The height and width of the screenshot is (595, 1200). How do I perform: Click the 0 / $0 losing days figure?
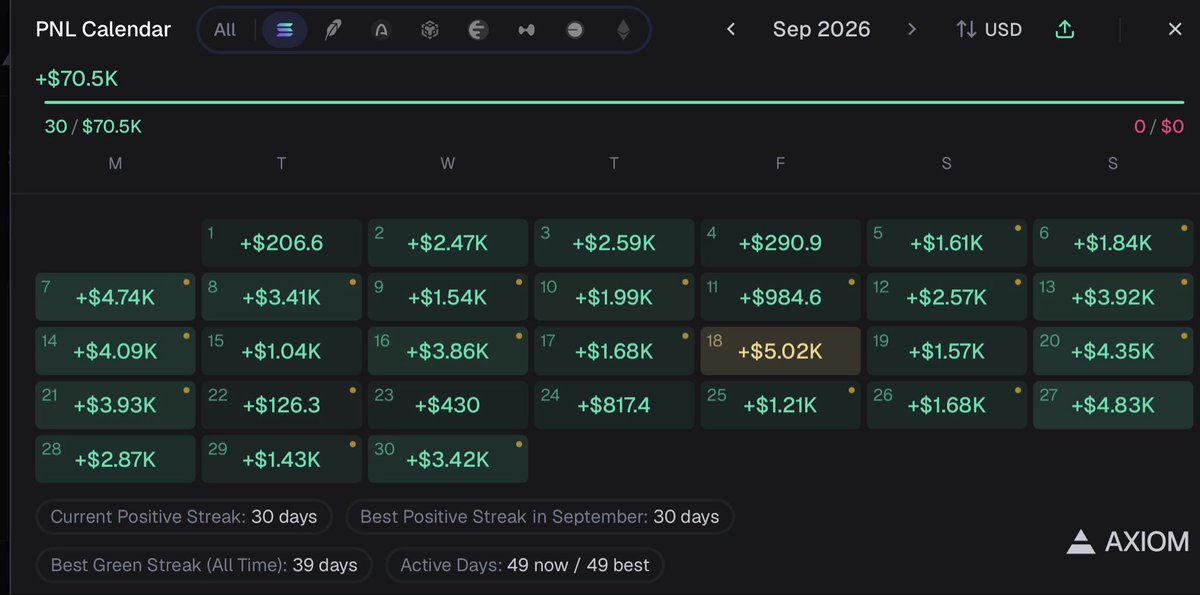1159,127
